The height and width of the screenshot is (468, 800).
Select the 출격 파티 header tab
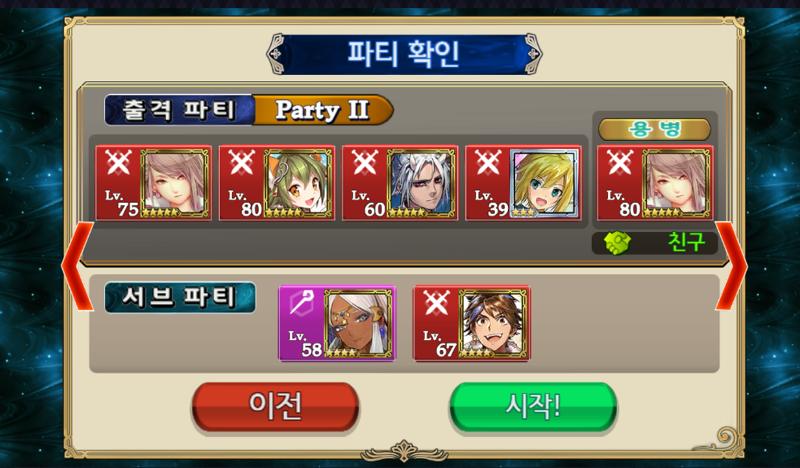(x=179, y=110)
